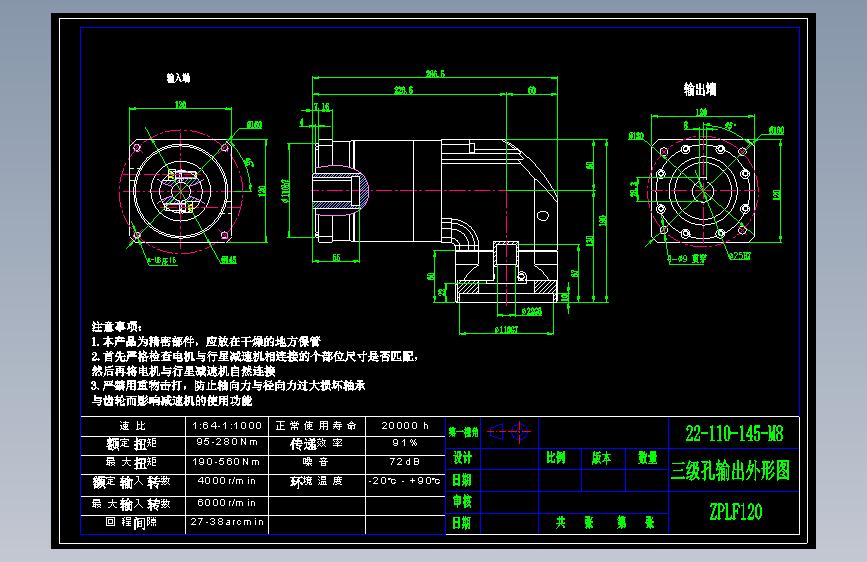Click the noise value '72dB'
This screenshot has height=562, width=867.
[405, 461]
